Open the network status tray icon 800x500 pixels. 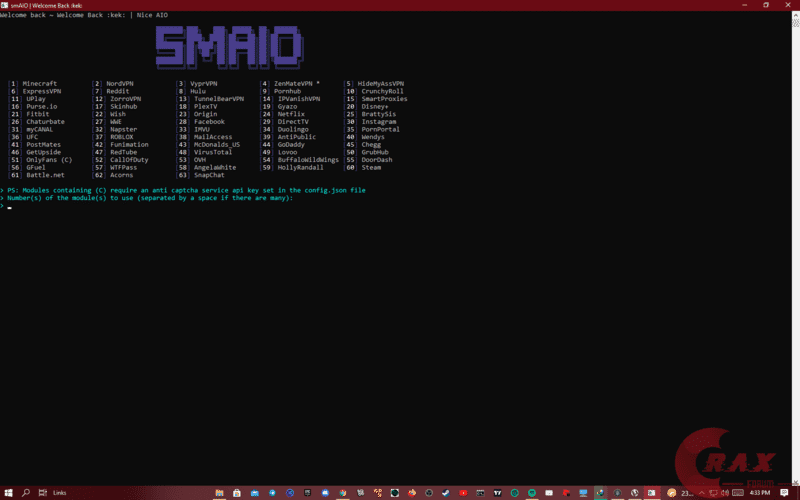713,493
